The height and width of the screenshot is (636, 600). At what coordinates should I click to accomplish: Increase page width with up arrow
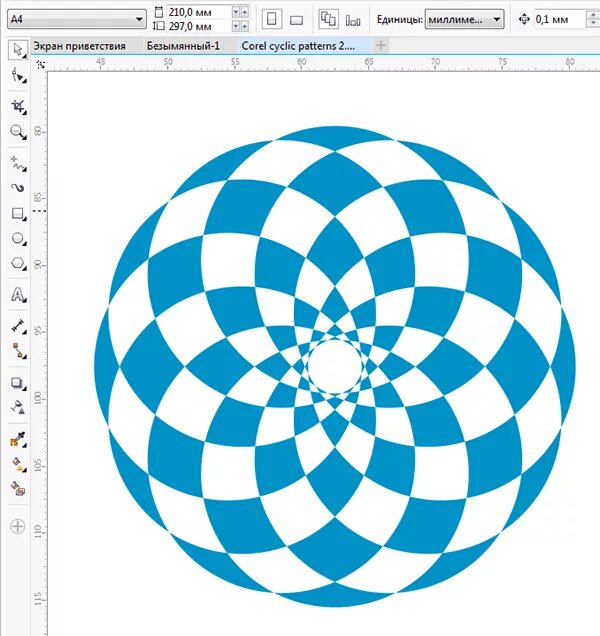245,13
